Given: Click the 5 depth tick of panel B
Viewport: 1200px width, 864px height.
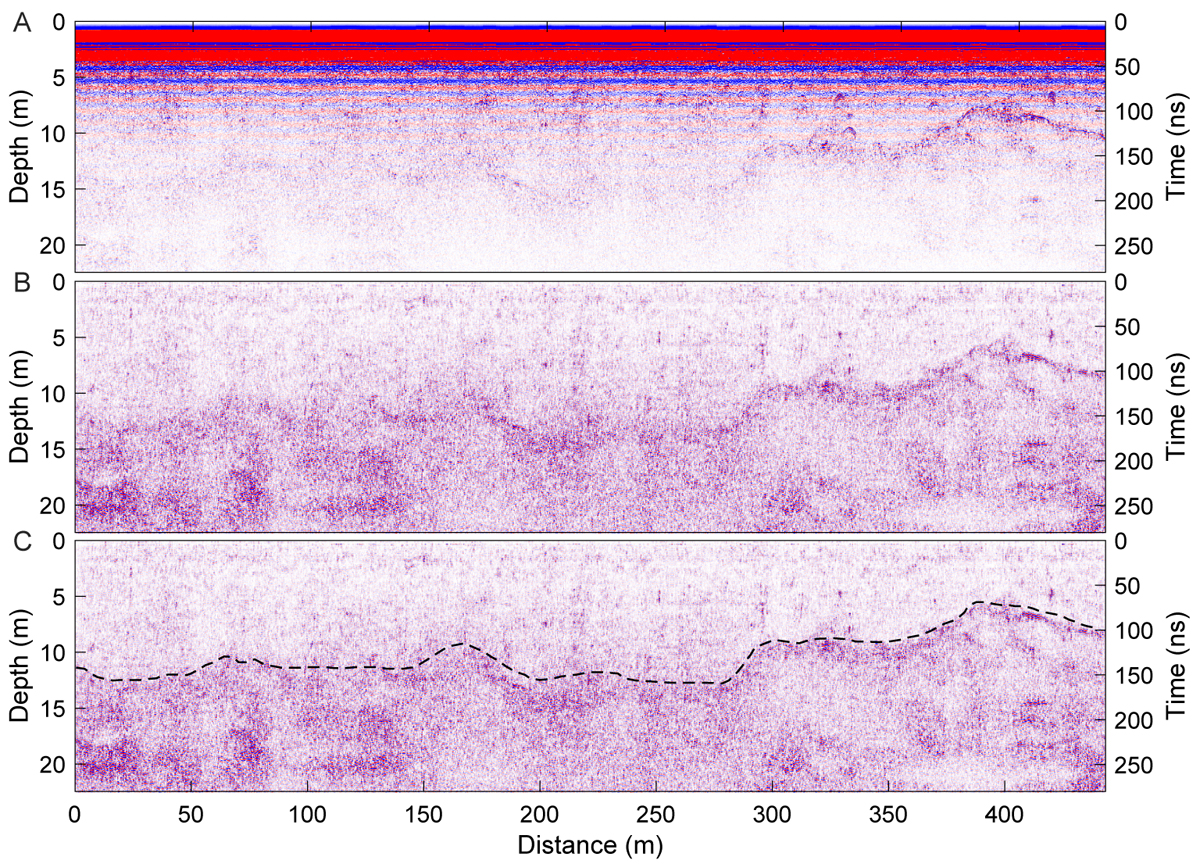Looking at the screenshot, I should click(x=59, y=338).
